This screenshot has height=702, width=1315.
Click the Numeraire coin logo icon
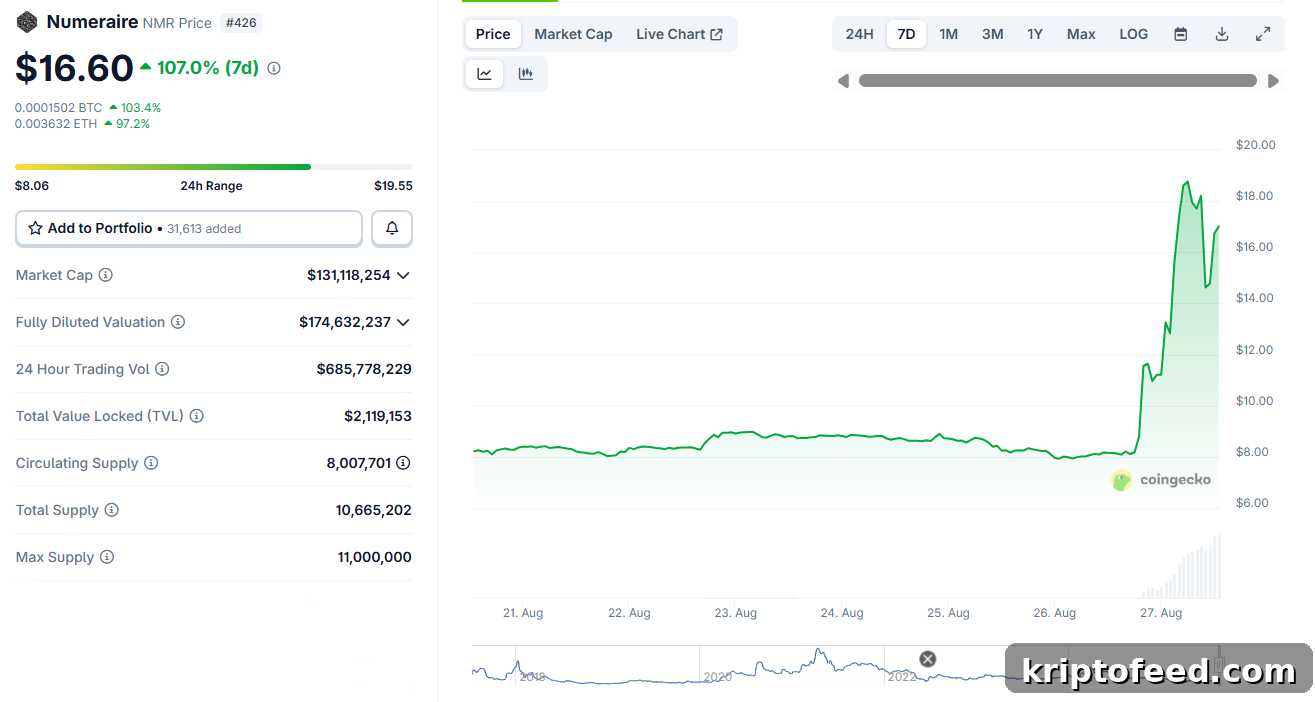(27, 22)
